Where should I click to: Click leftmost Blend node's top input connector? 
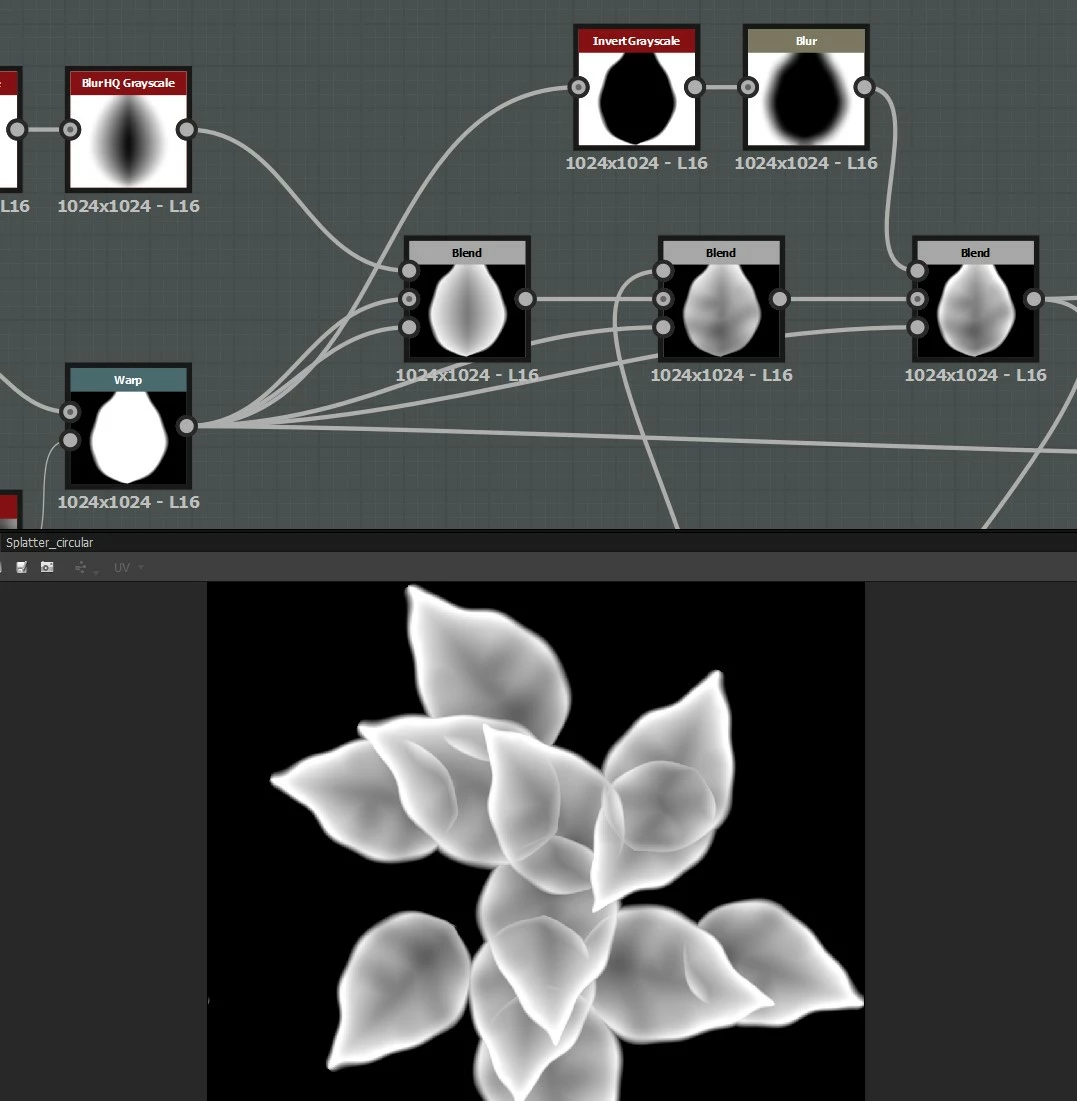409,270
